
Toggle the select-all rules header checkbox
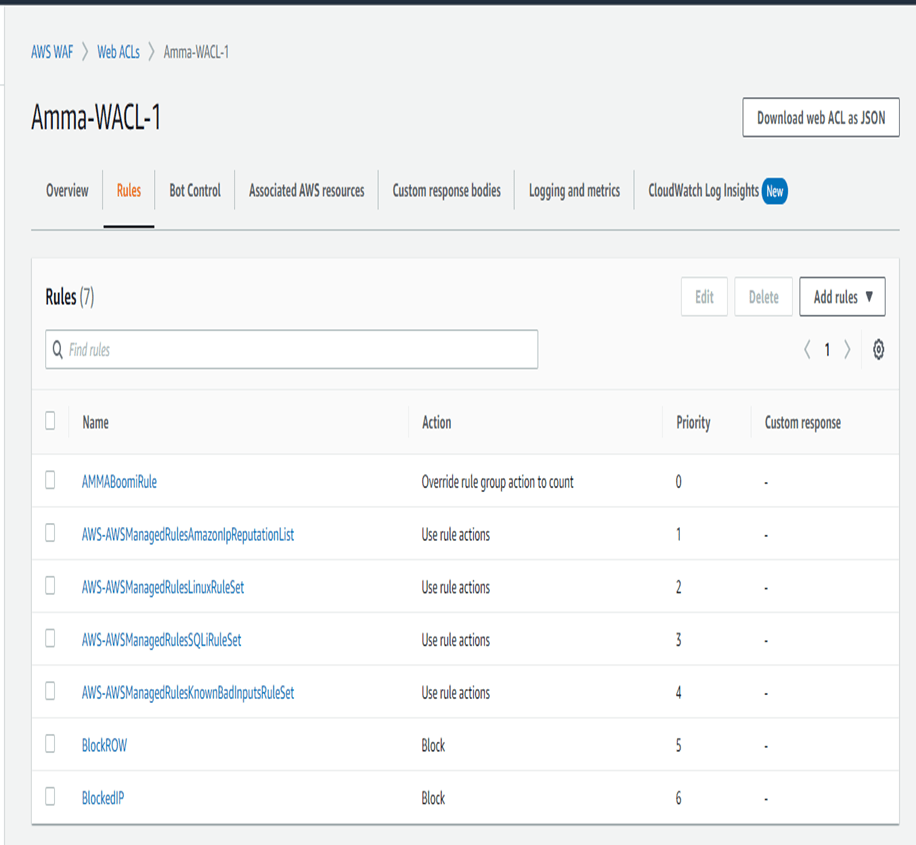(x=50, y=421)
